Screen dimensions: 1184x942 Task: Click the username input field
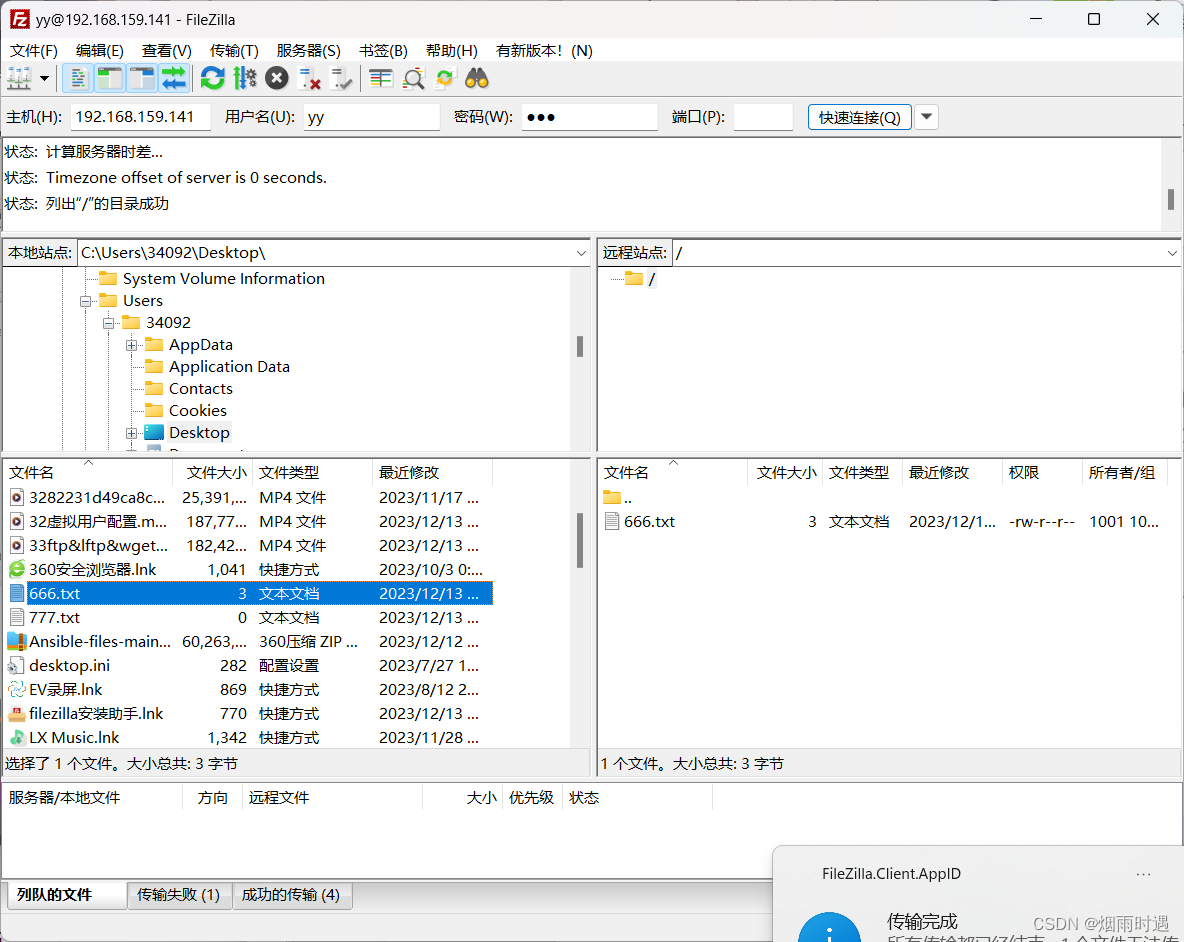372,117
